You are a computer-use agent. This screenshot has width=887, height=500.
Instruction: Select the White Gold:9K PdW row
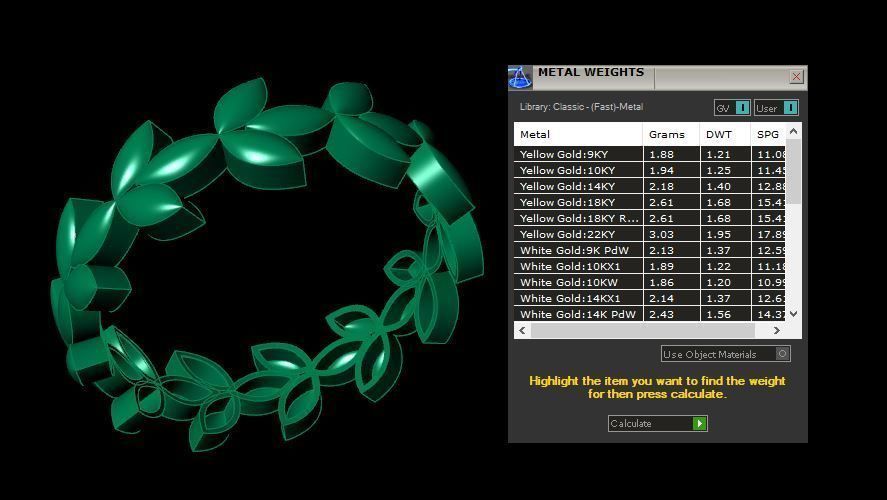tap(650, 250)
